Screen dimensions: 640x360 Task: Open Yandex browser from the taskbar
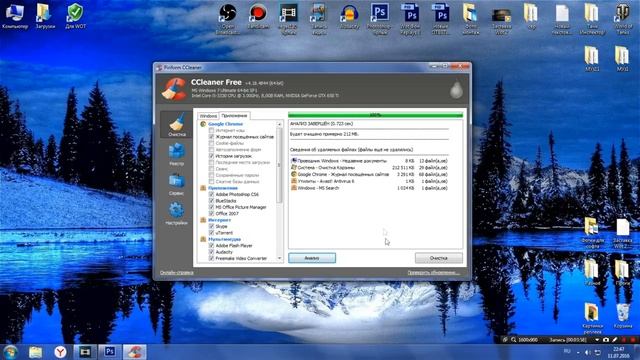[60, 352]
